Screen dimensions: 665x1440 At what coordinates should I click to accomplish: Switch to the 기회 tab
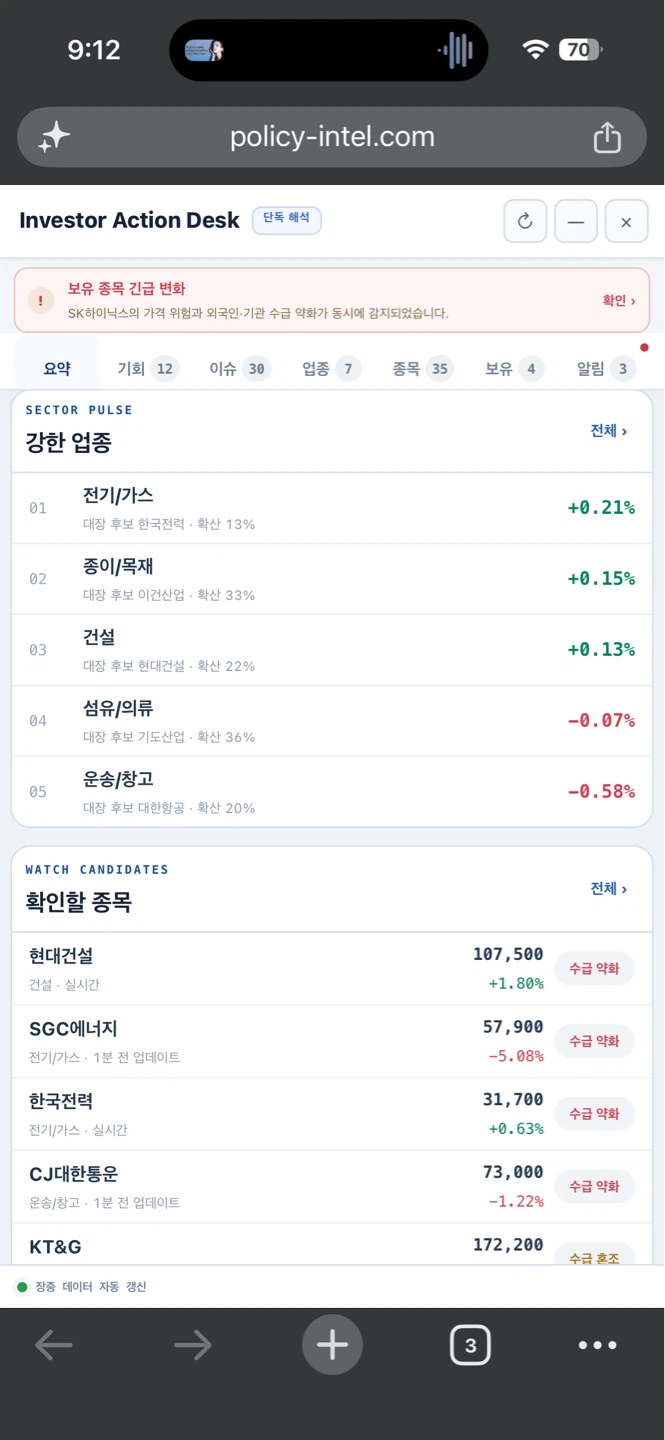click(146, 369)
